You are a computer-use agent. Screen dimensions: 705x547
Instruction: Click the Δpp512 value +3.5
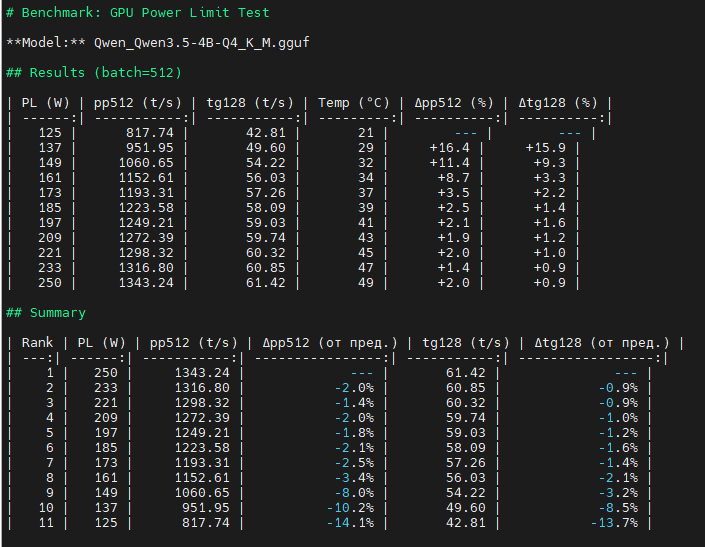point(454,193)
